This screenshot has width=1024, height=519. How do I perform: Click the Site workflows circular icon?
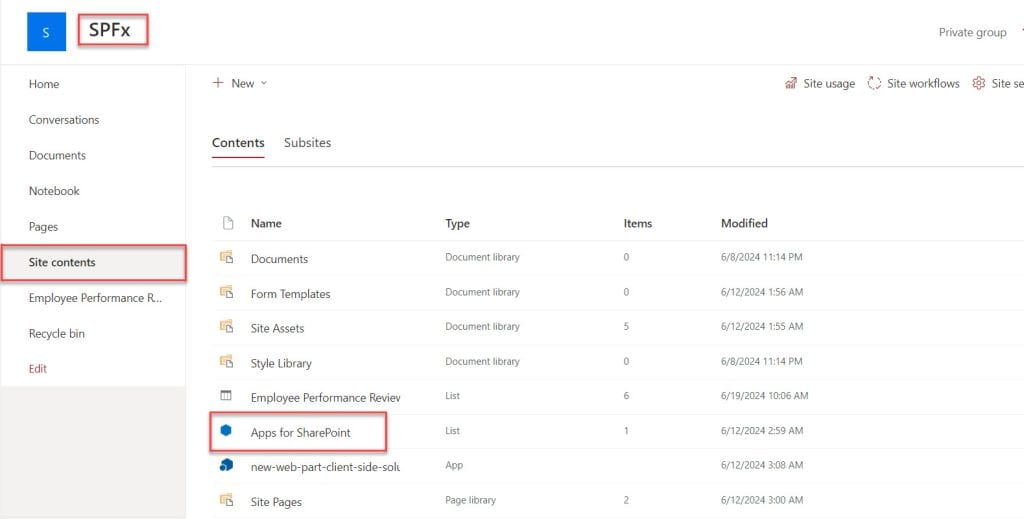click(x=874, y=84)
